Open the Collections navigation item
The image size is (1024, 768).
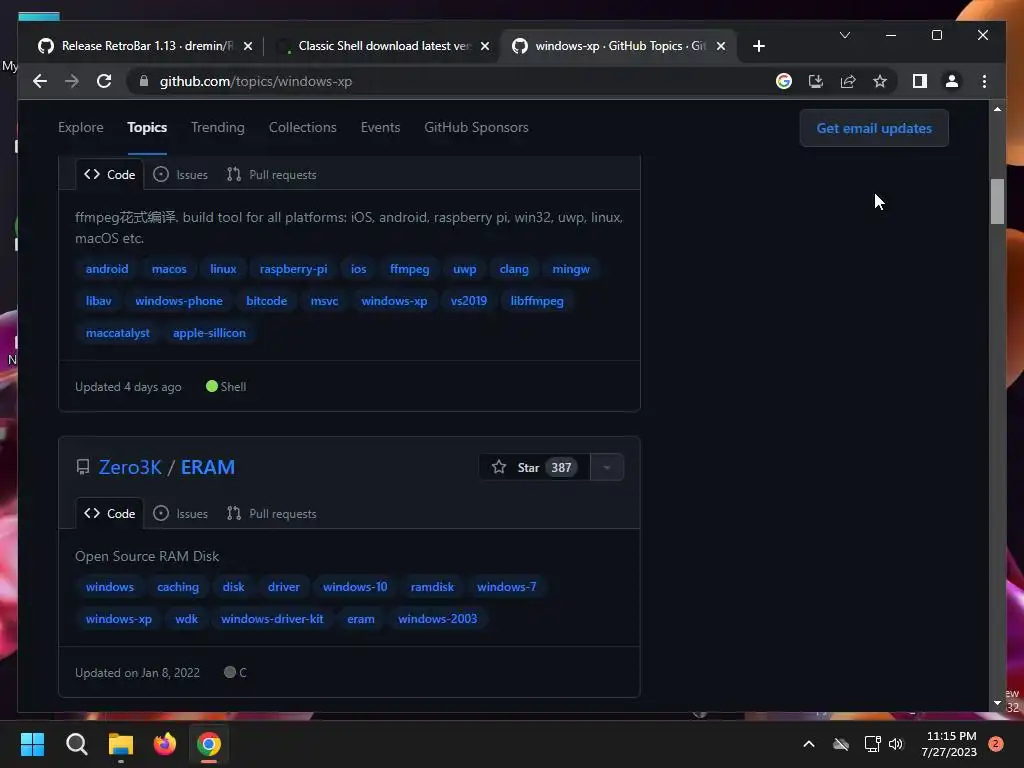[302, 127]
